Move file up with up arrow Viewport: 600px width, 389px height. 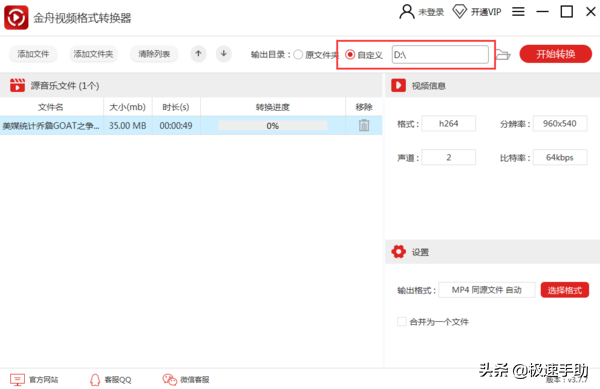click(198, 54)
